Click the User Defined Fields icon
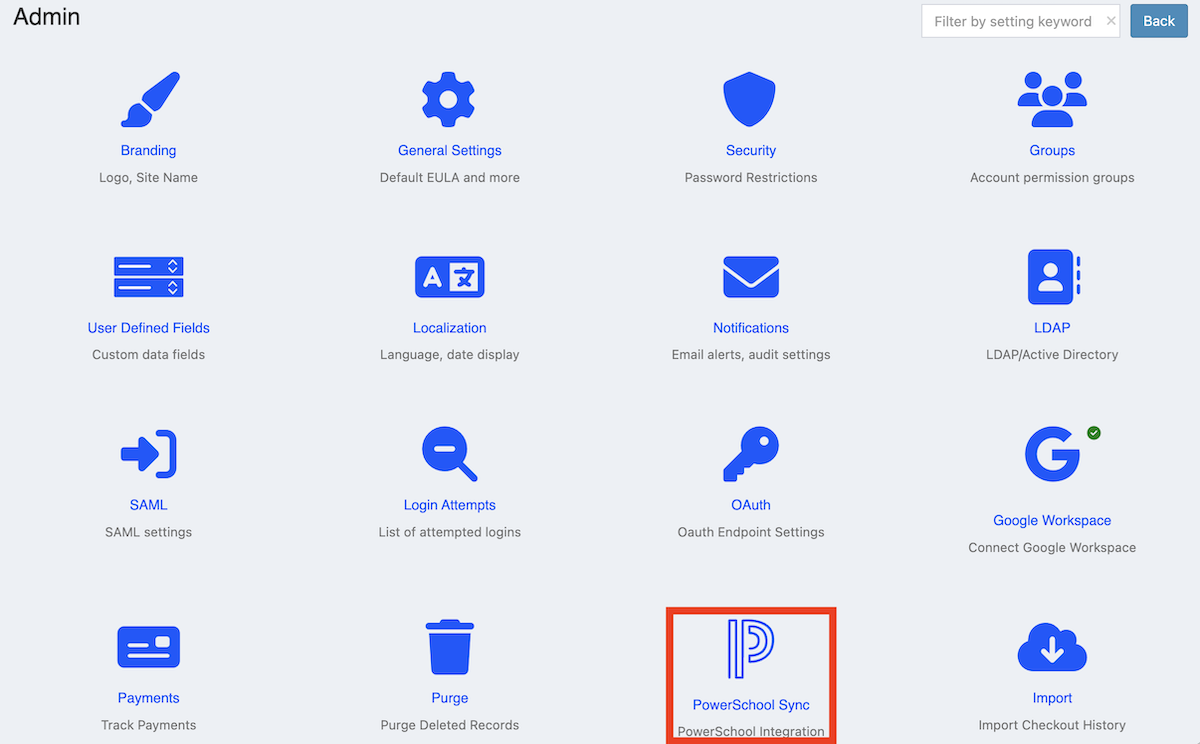 coord(148,277)
